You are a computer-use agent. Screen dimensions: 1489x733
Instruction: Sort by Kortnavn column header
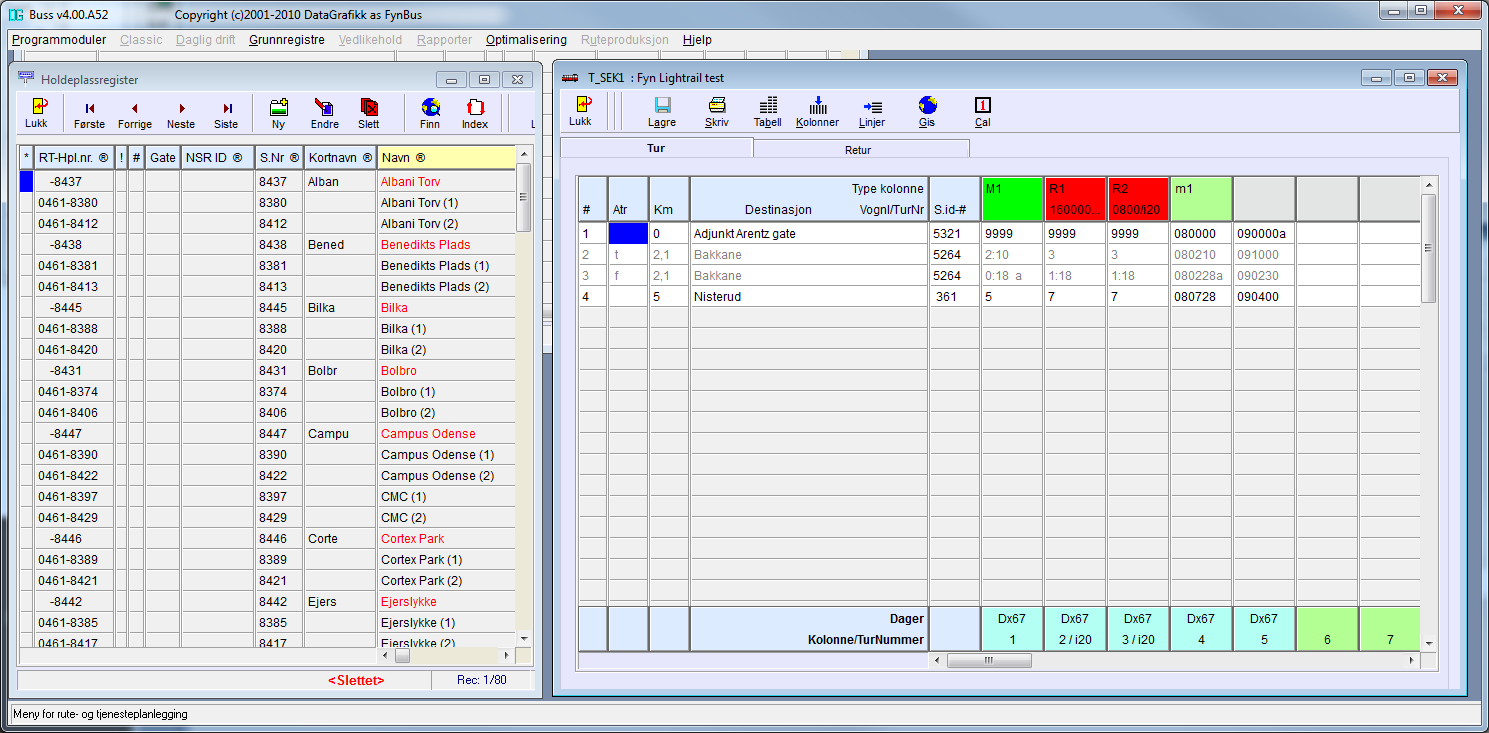tap(340, 157)
